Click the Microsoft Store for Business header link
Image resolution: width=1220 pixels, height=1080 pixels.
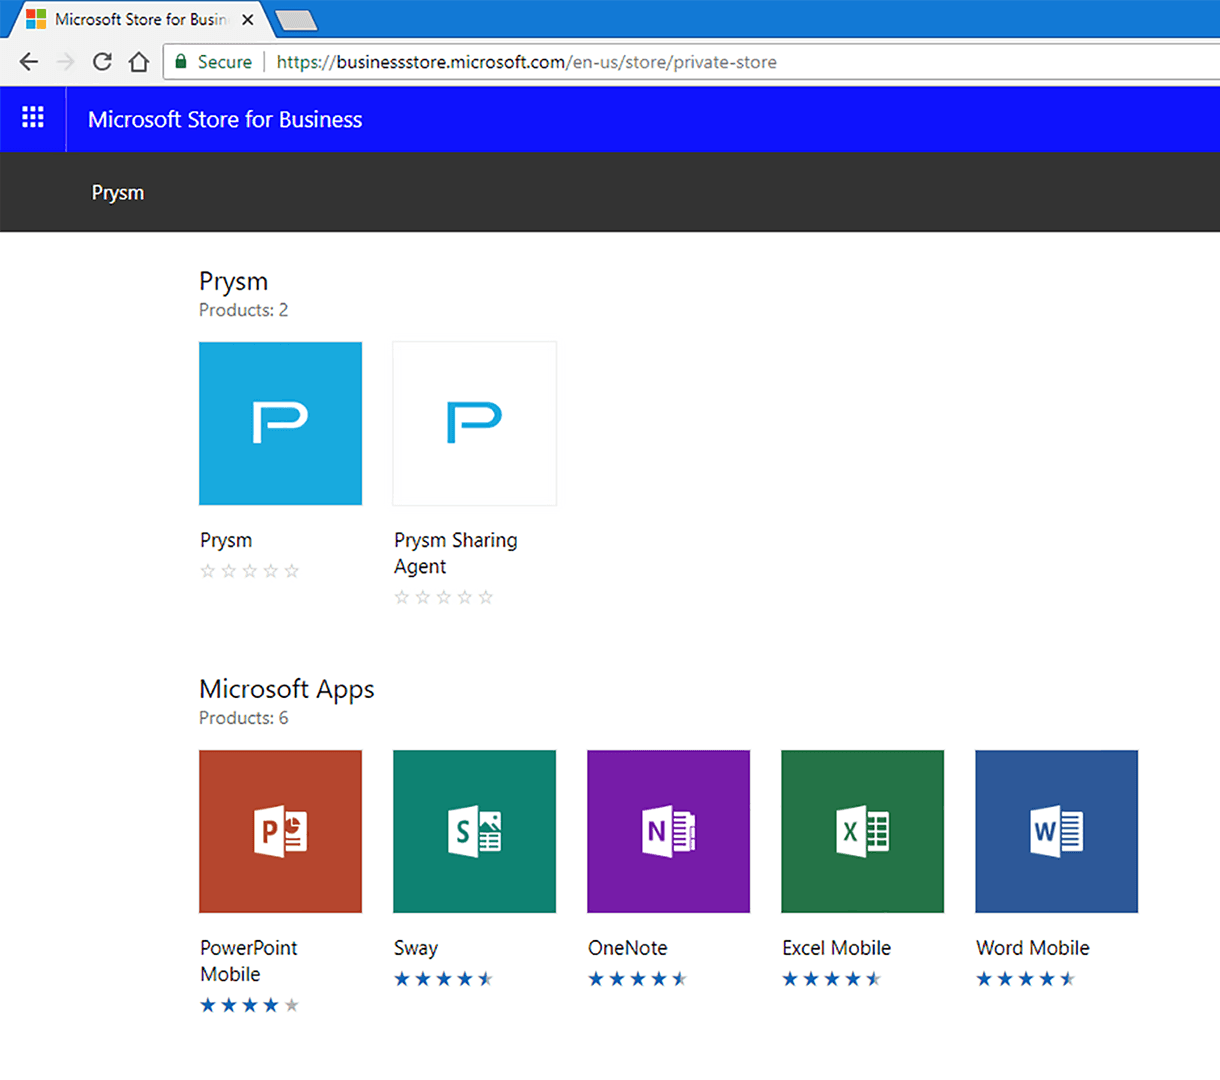225,120
